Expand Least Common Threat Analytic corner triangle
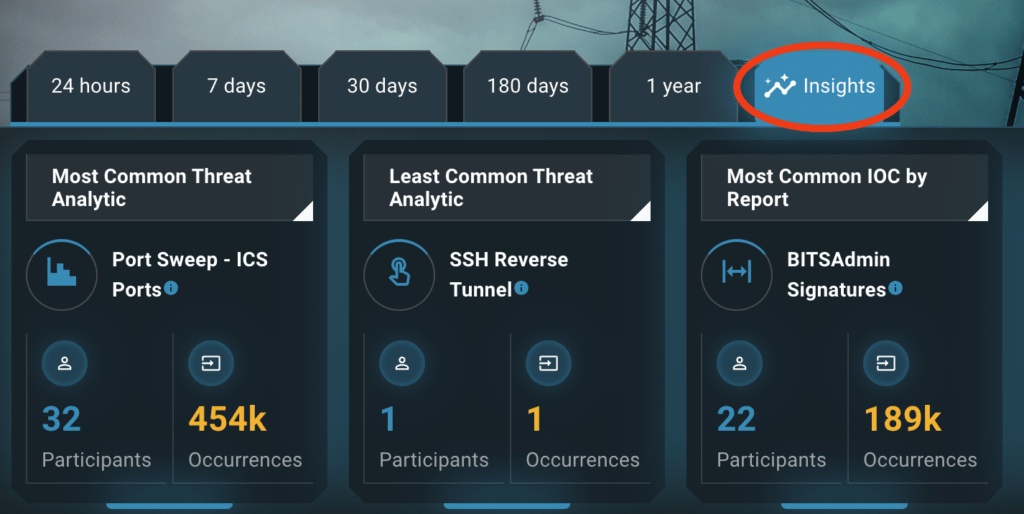Screen dimensions: 1024x514 (641, 212)
